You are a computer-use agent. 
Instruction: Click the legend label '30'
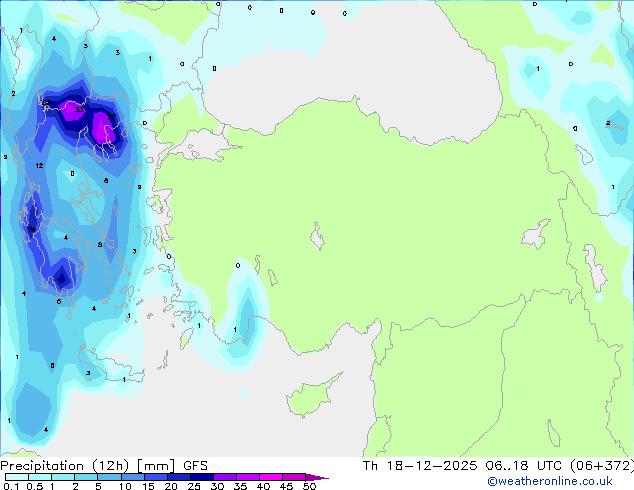[217, 486]
